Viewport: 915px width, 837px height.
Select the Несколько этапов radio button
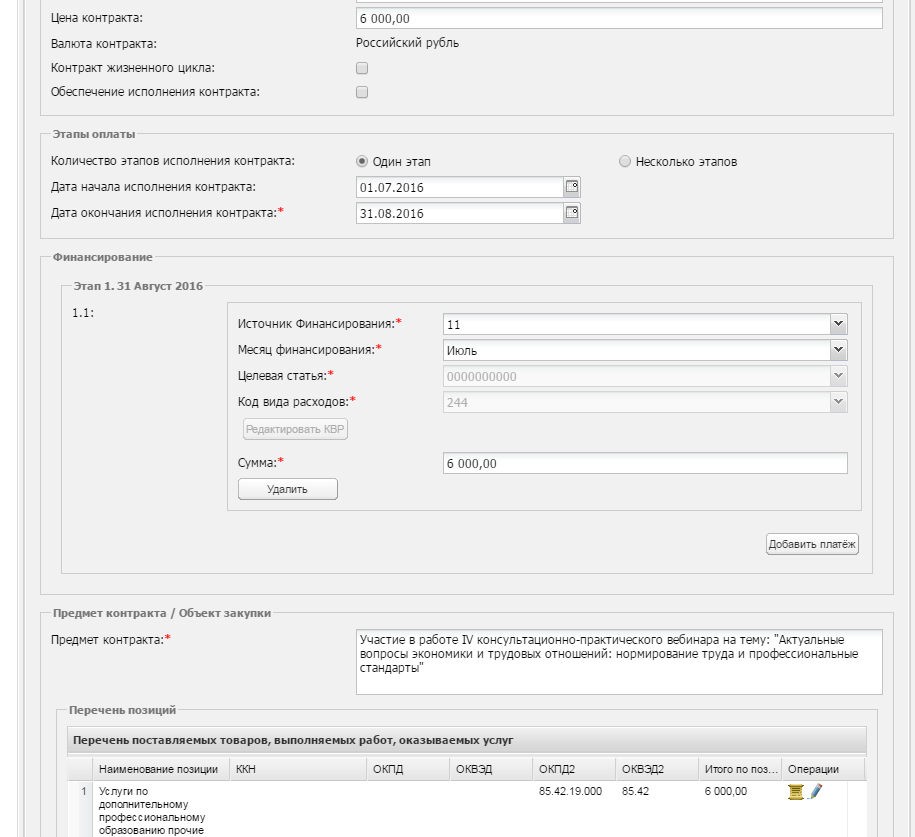[x=624, y=161]
